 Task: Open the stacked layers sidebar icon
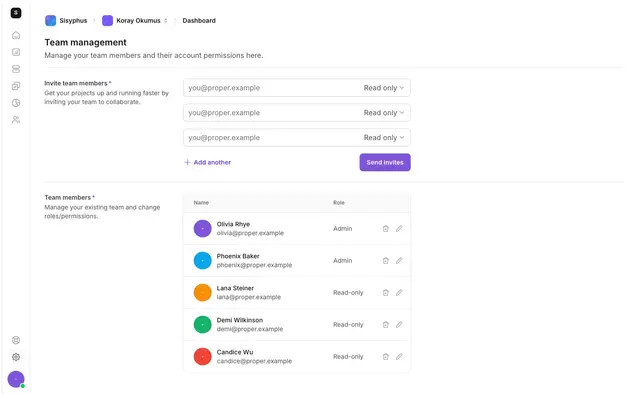click(16, 69)
